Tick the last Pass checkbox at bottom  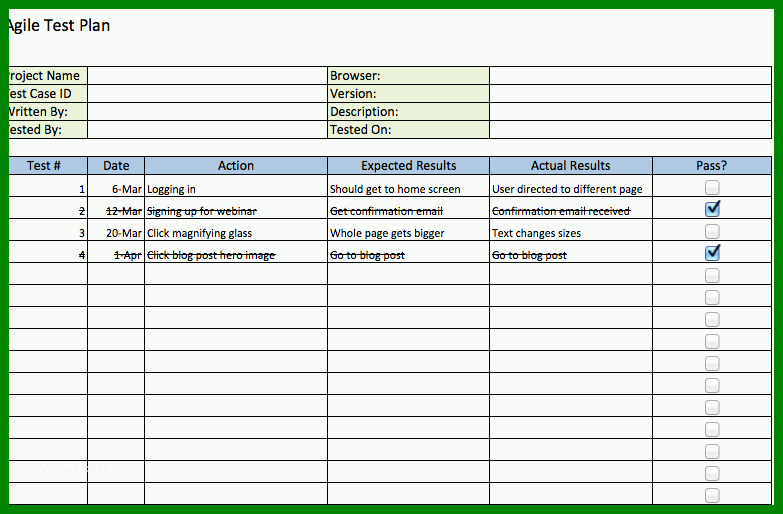point(712,496)
